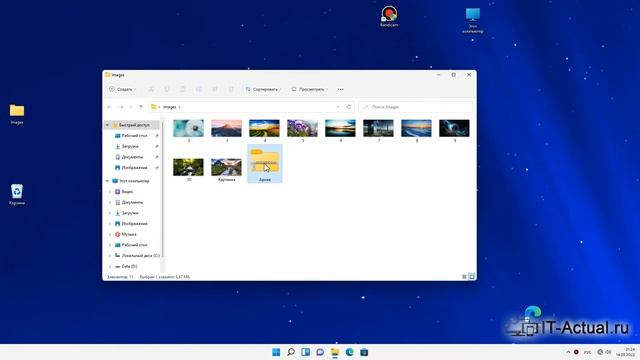
Task: Open Bandicam shortcut on desktop
Action: point(389,17)
